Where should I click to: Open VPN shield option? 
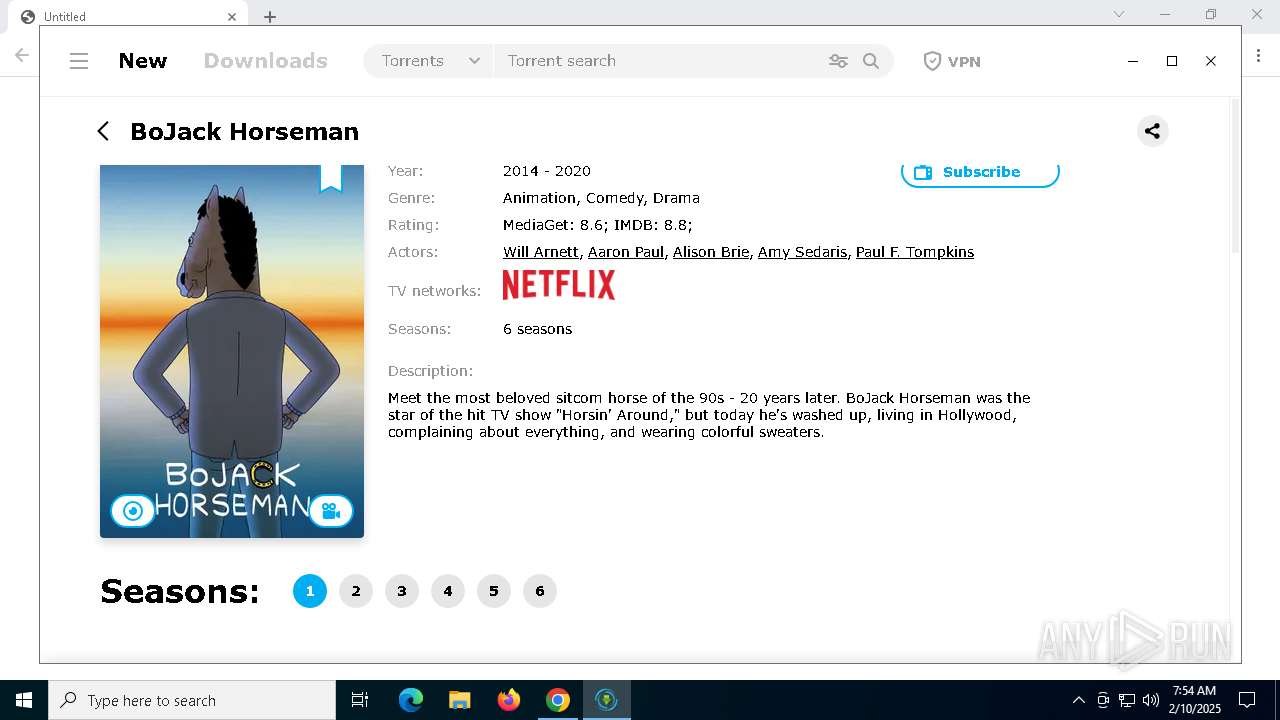pos(951,61)
